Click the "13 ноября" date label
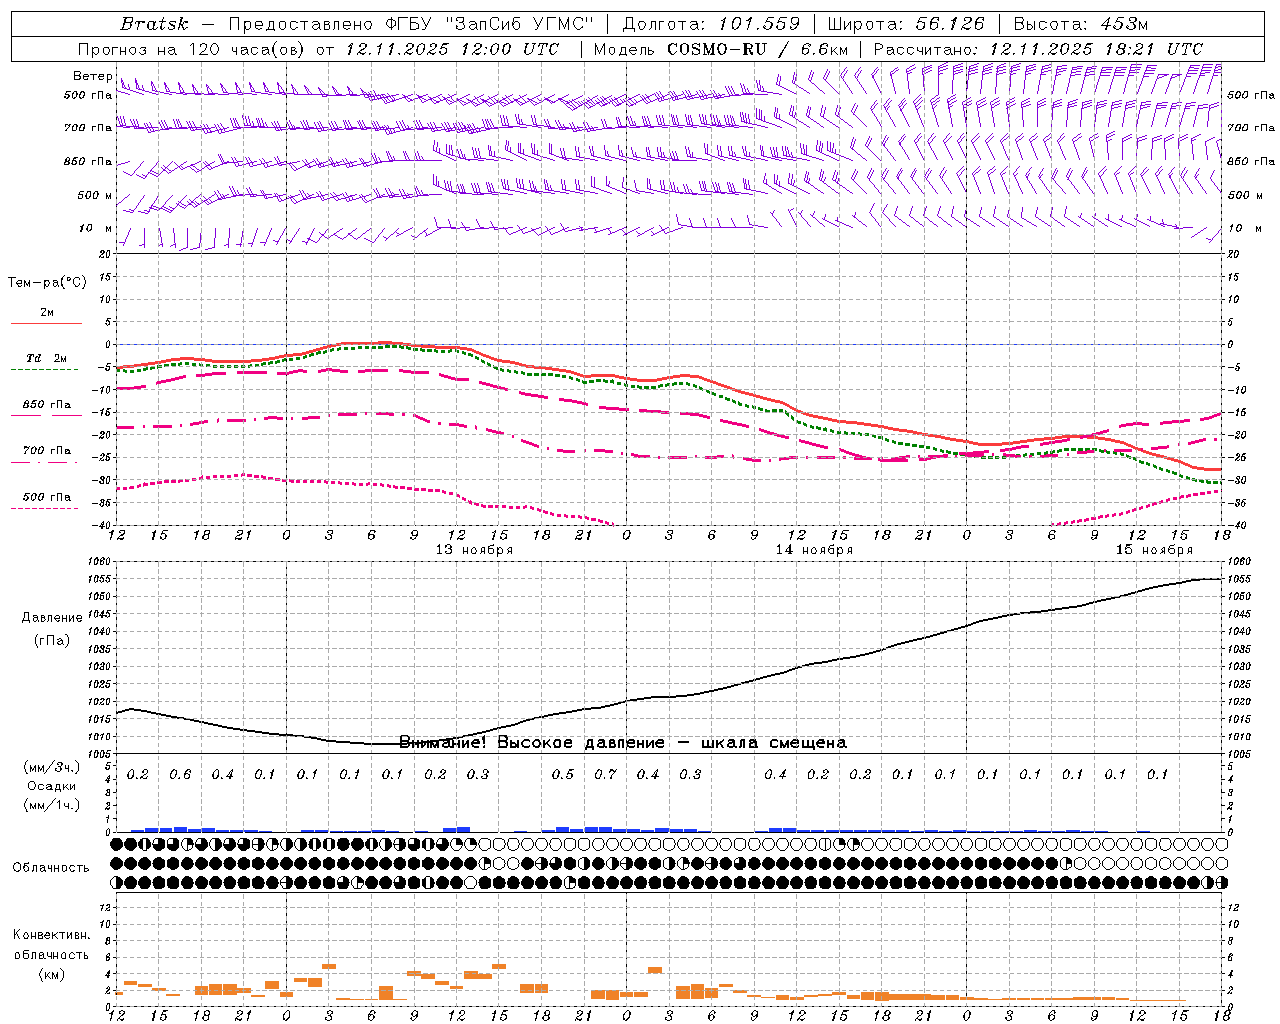The height and width of the screenshot is (1024, 1280). coord(474,550)
